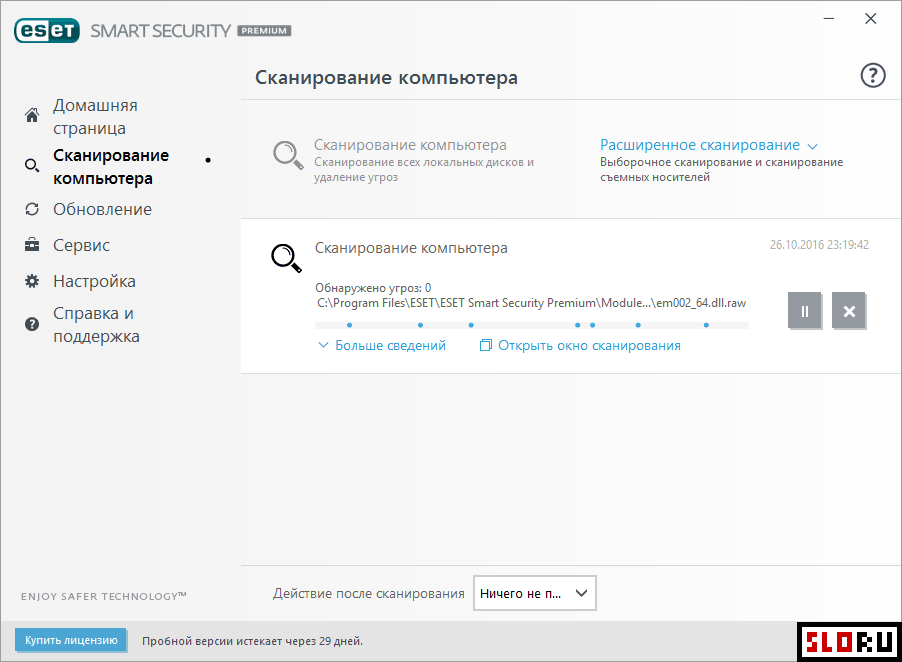The width and height of the screenshot is (902, 662).
Task: Click the running scan title Сканирование компьютера
Action: (411, 248)
